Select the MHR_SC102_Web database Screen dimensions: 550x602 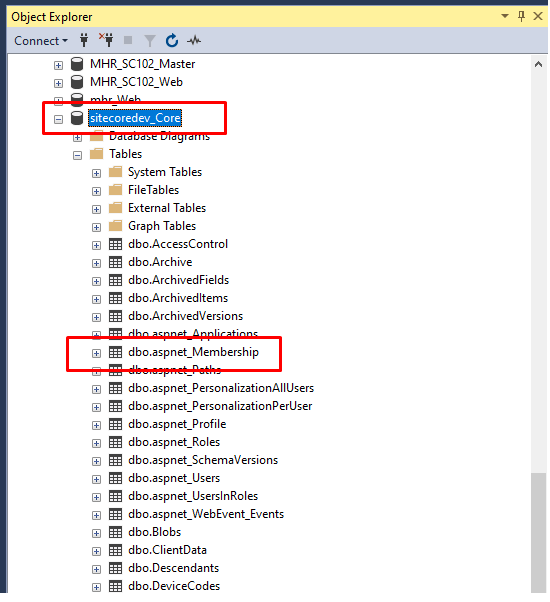point(136,82)
